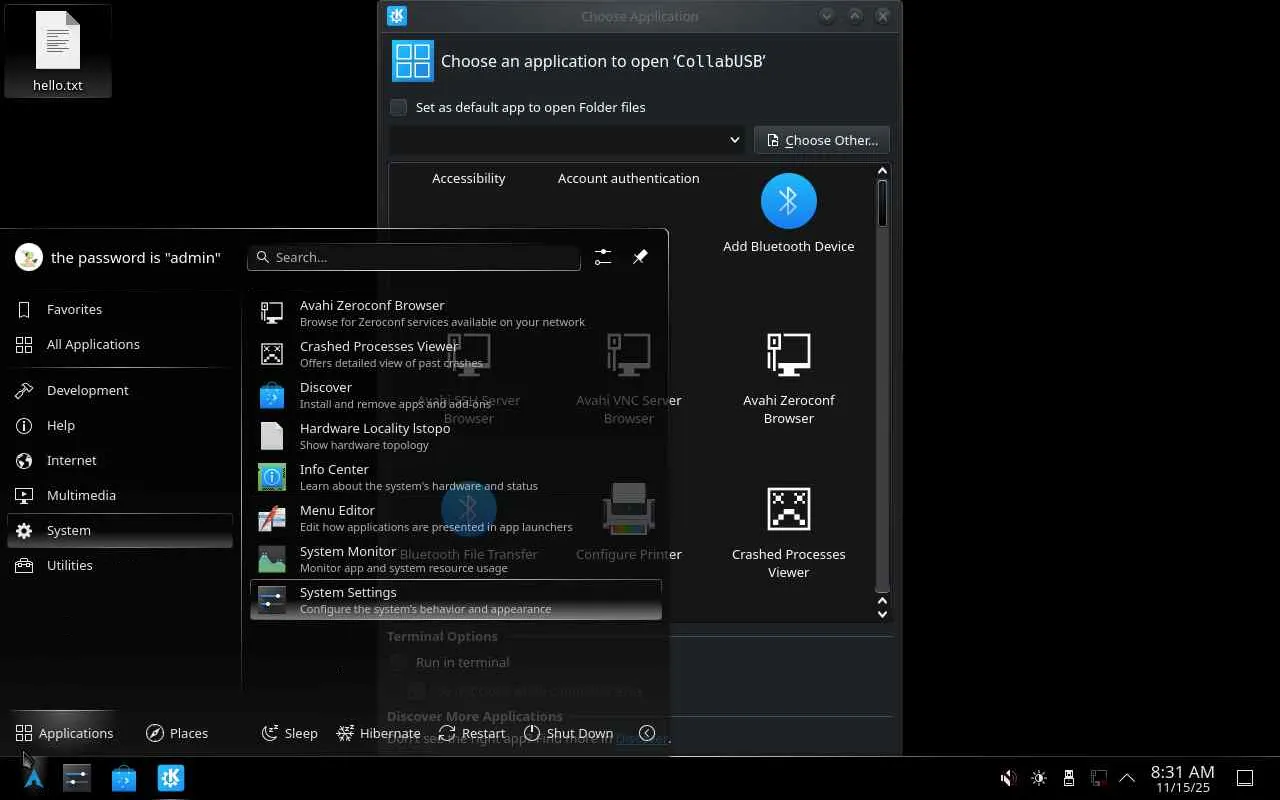Open the Help category
Screen dimensions: 1280x800
point(120,426)
